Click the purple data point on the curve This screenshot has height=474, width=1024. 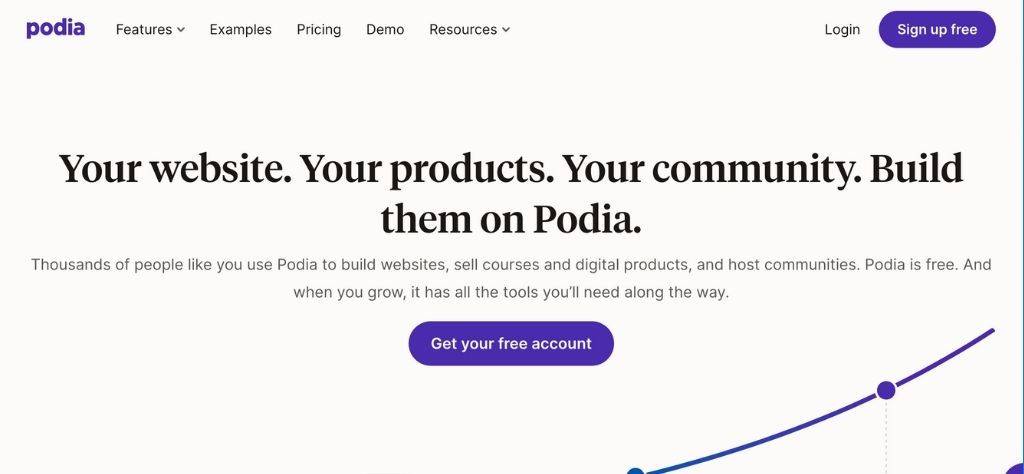[886, 390]
